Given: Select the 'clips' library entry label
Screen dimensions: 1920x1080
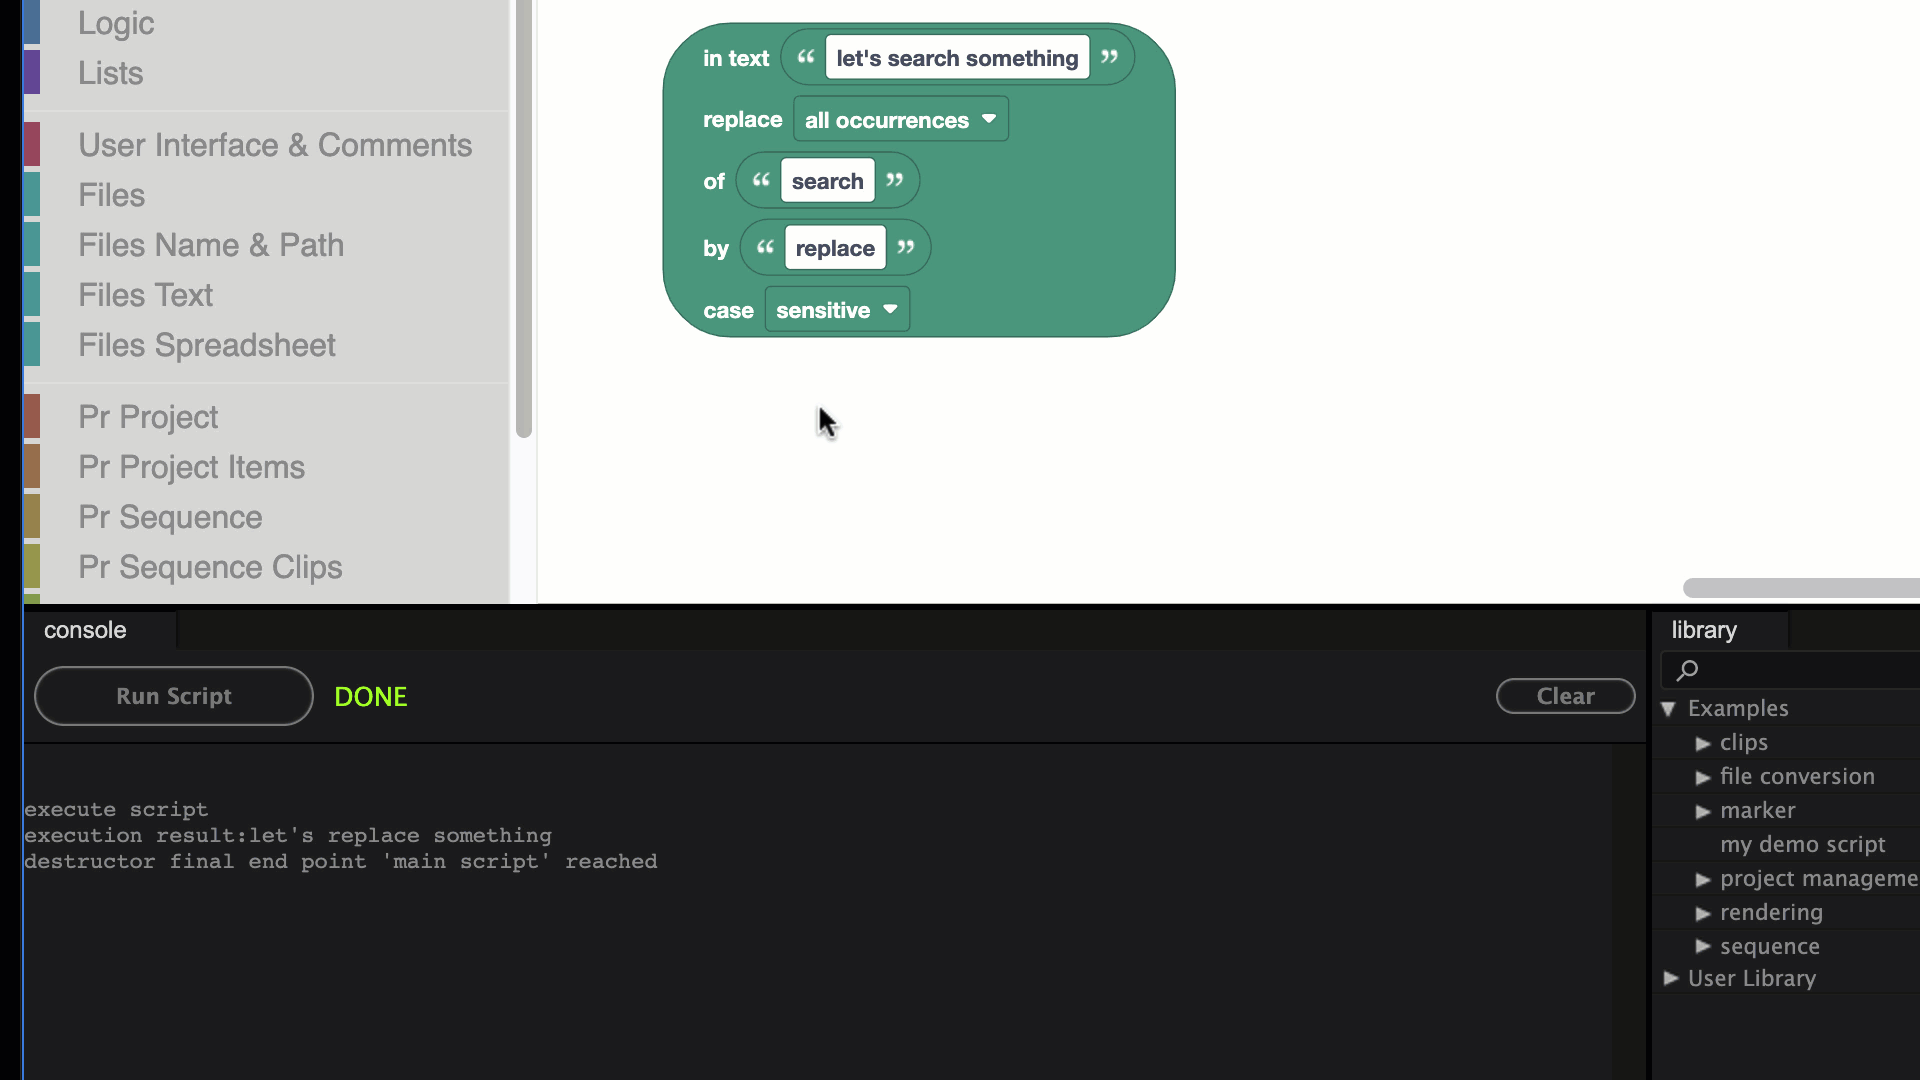Looking at the screenshot, I should click(x=1744, y=742).
